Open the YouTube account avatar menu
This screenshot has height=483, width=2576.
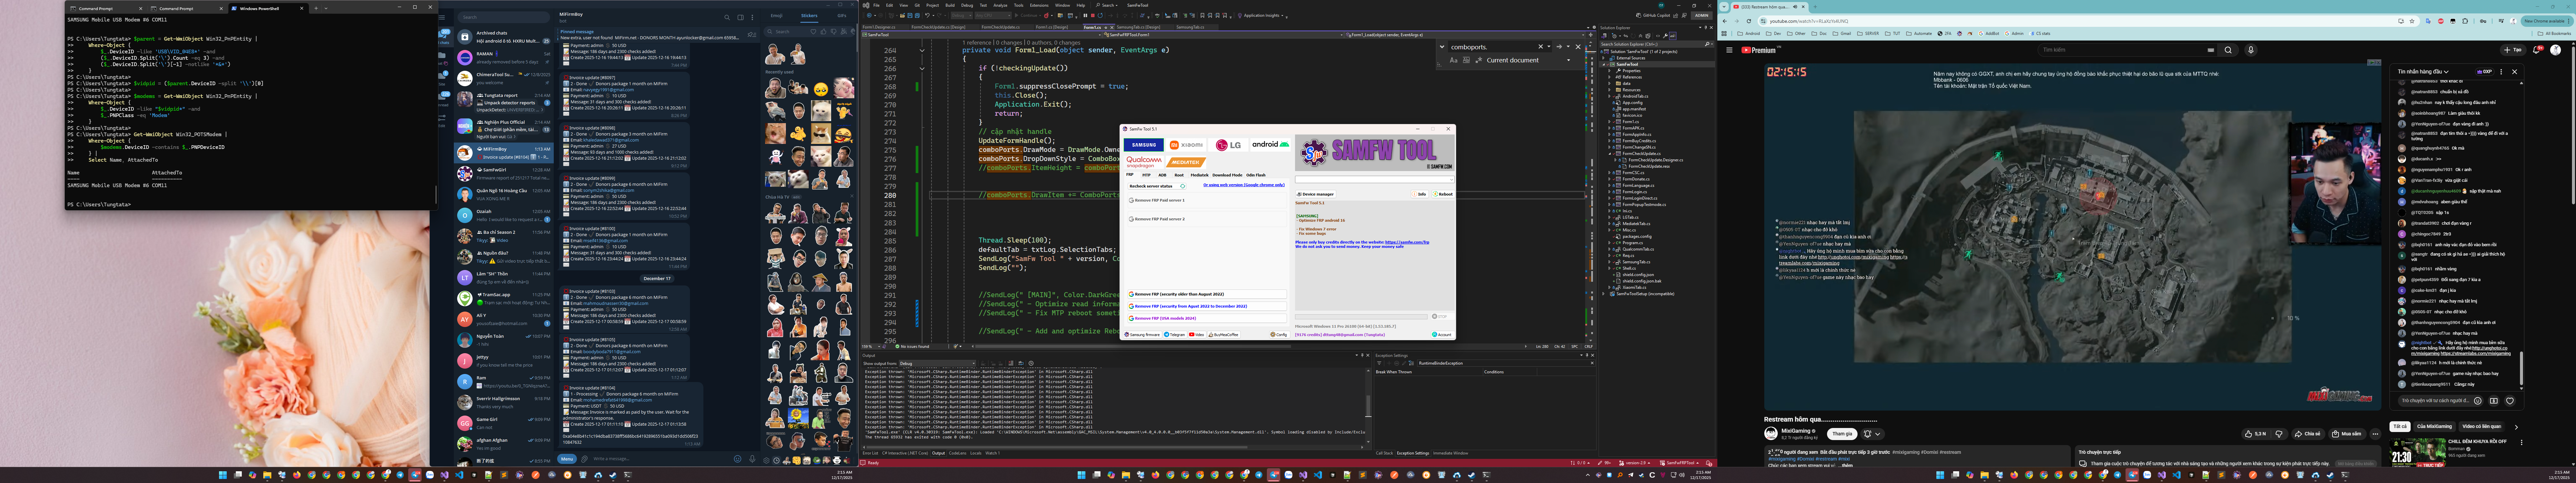coord(2555,50)
